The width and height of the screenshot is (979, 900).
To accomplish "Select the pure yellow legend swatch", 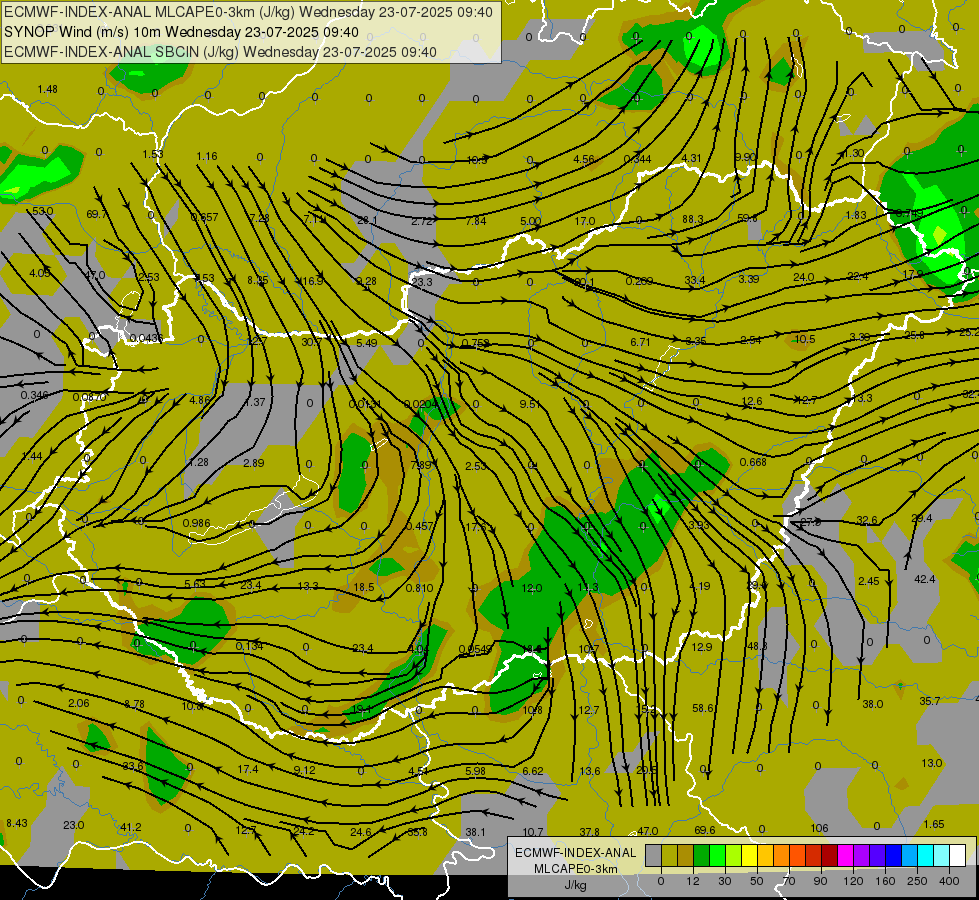I will coord(749,855).
